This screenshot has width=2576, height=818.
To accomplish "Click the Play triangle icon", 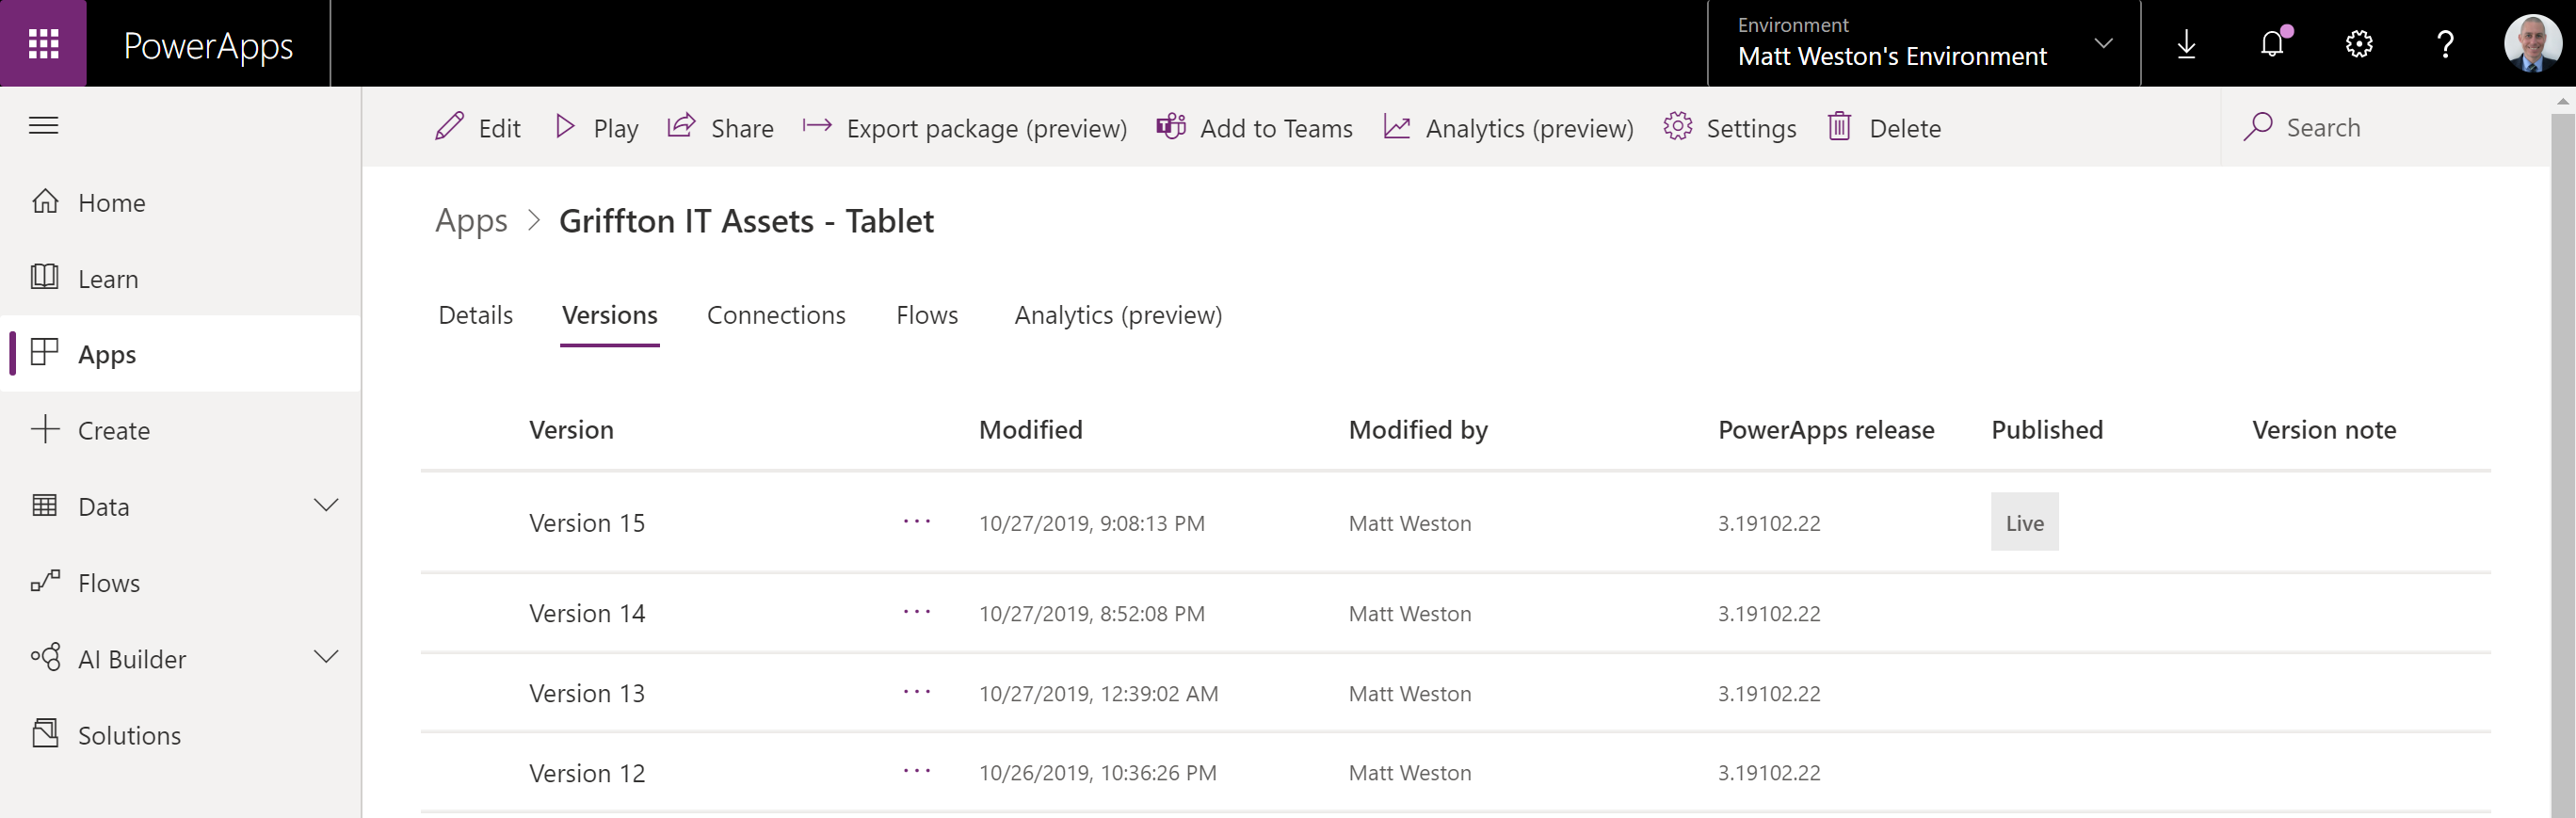I will coord(565,126).
